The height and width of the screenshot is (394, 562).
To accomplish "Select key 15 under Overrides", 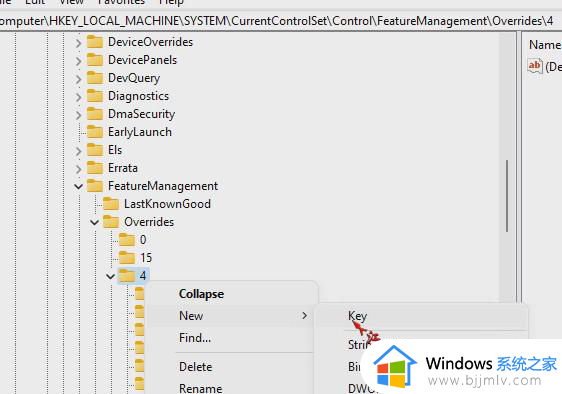I will [x=146, y=258].
